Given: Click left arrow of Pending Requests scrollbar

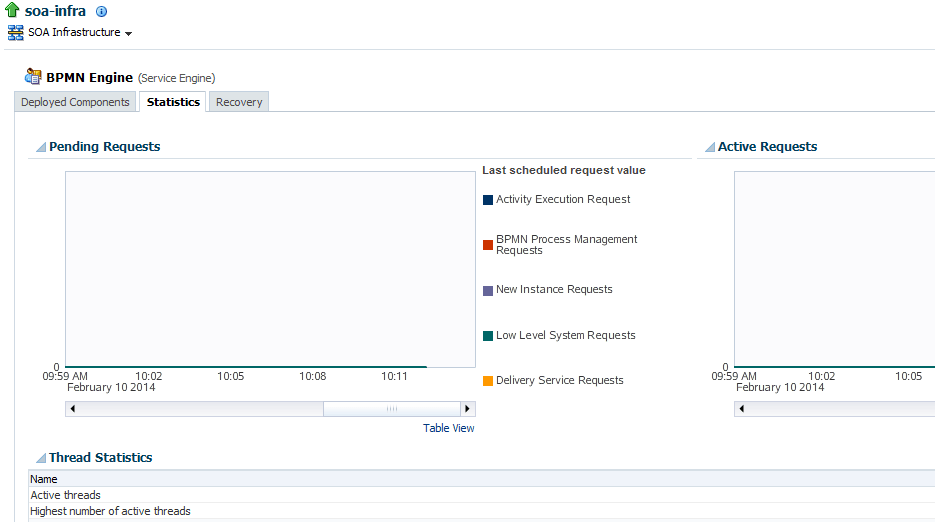Looking at the screenshot, I should point(73,409).
